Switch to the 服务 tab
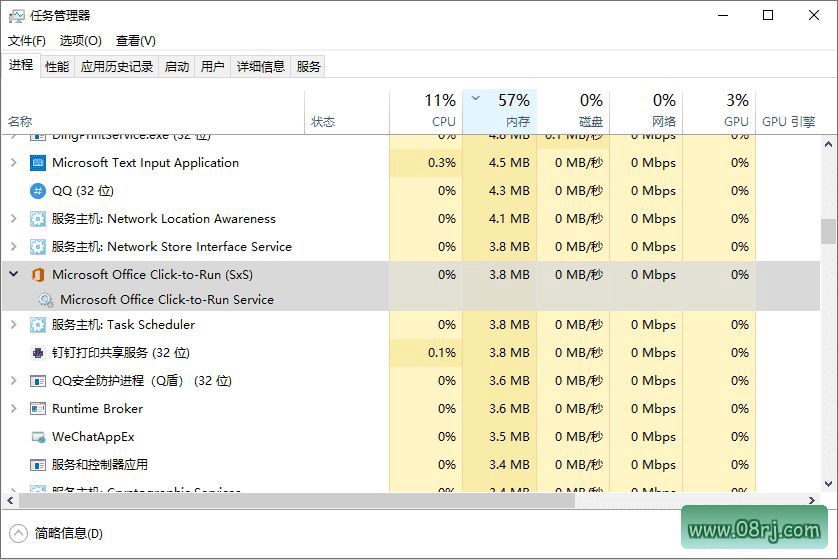The image size is (838, 559). click(x=308, y=66)
